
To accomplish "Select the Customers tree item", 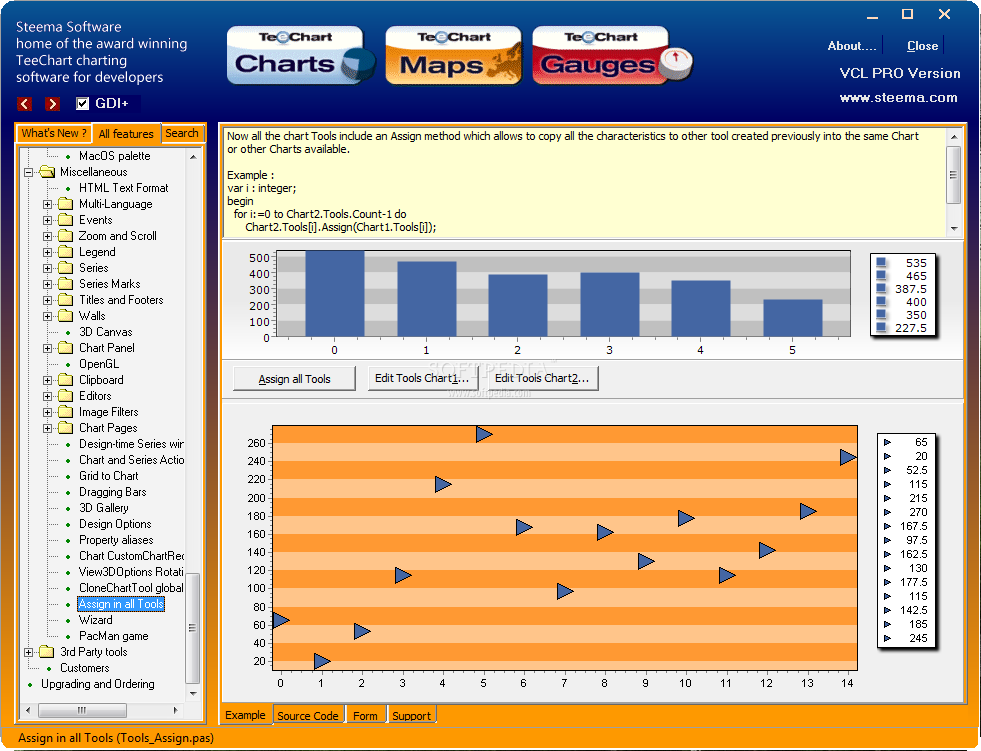I will pyautogui.click(x=84, y=668).
